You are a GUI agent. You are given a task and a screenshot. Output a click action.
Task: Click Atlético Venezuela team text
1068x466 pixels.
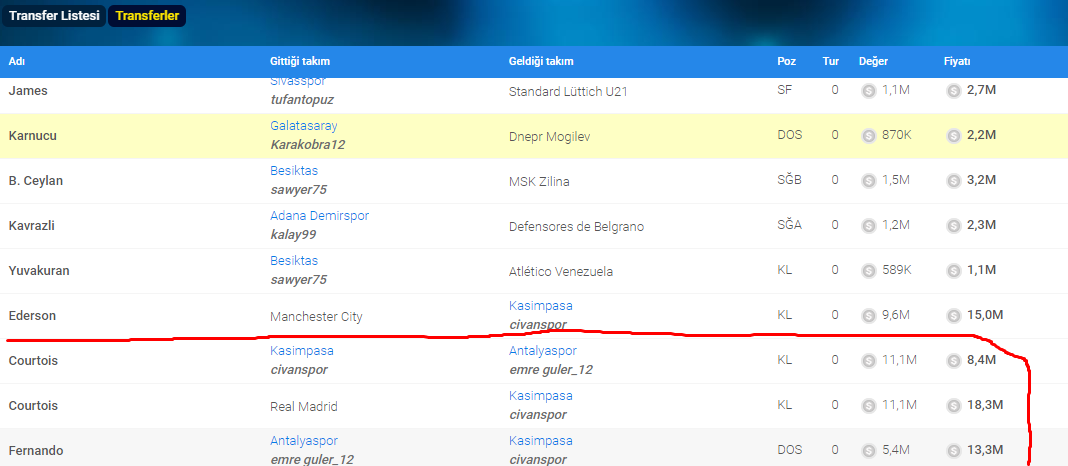click(561, 271)
